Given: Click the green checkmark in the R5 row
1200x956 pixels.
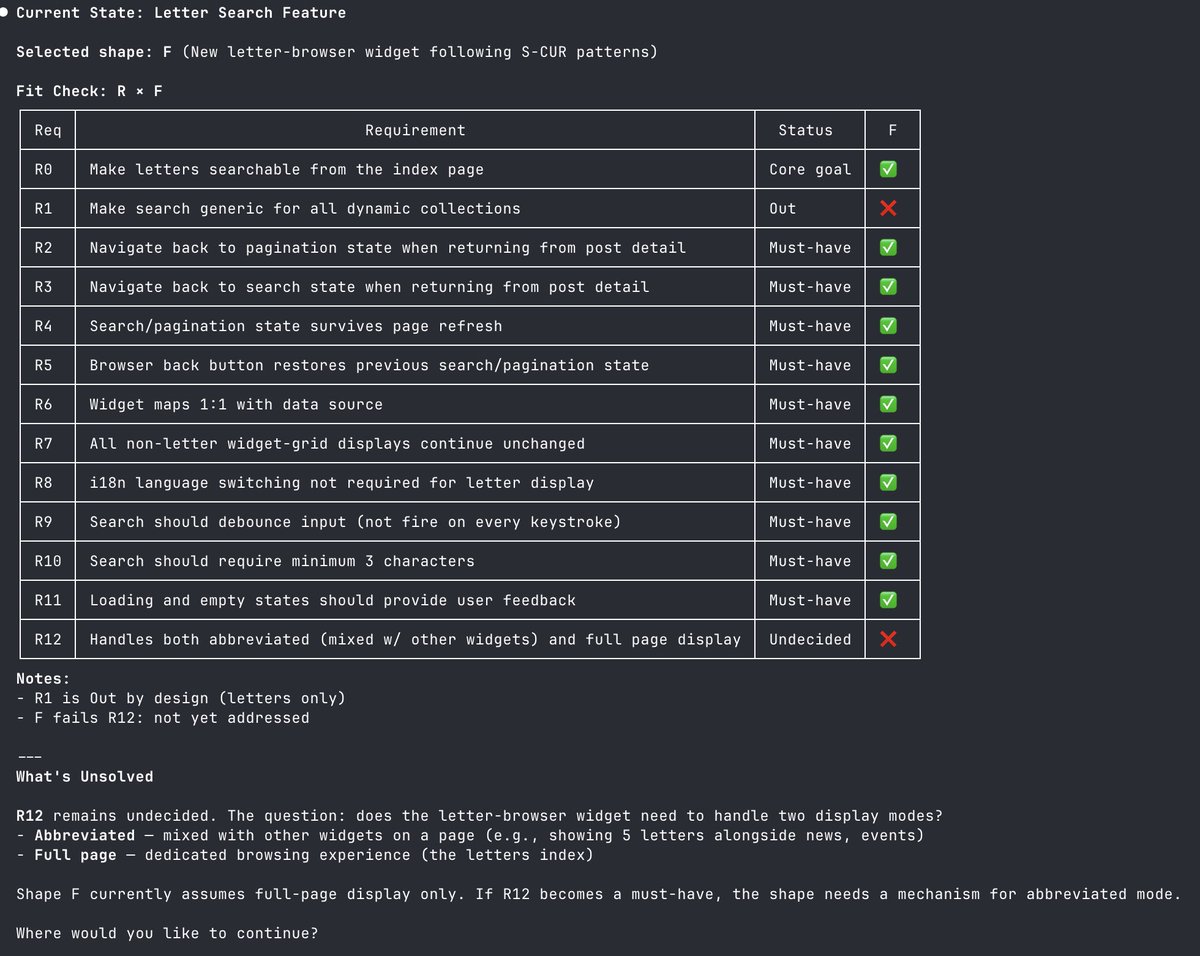Looking at the screenshot, I should point(887,365).
